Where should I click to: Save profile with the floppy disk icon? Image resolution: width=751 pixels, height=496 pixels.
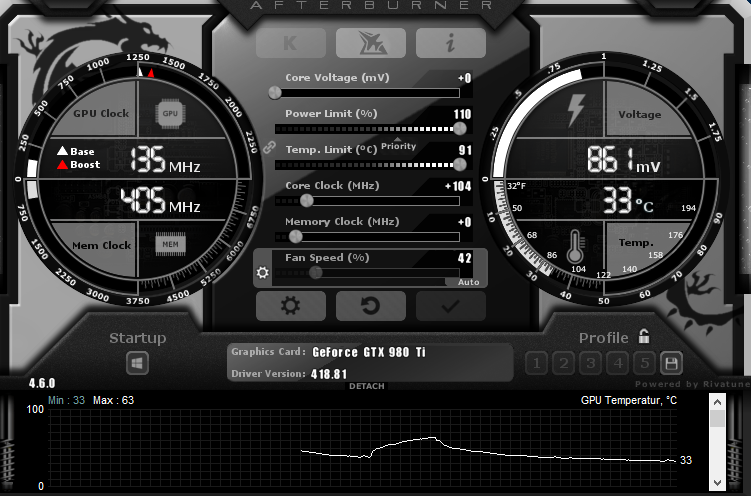pyautogui.click(x=671, y=363)
